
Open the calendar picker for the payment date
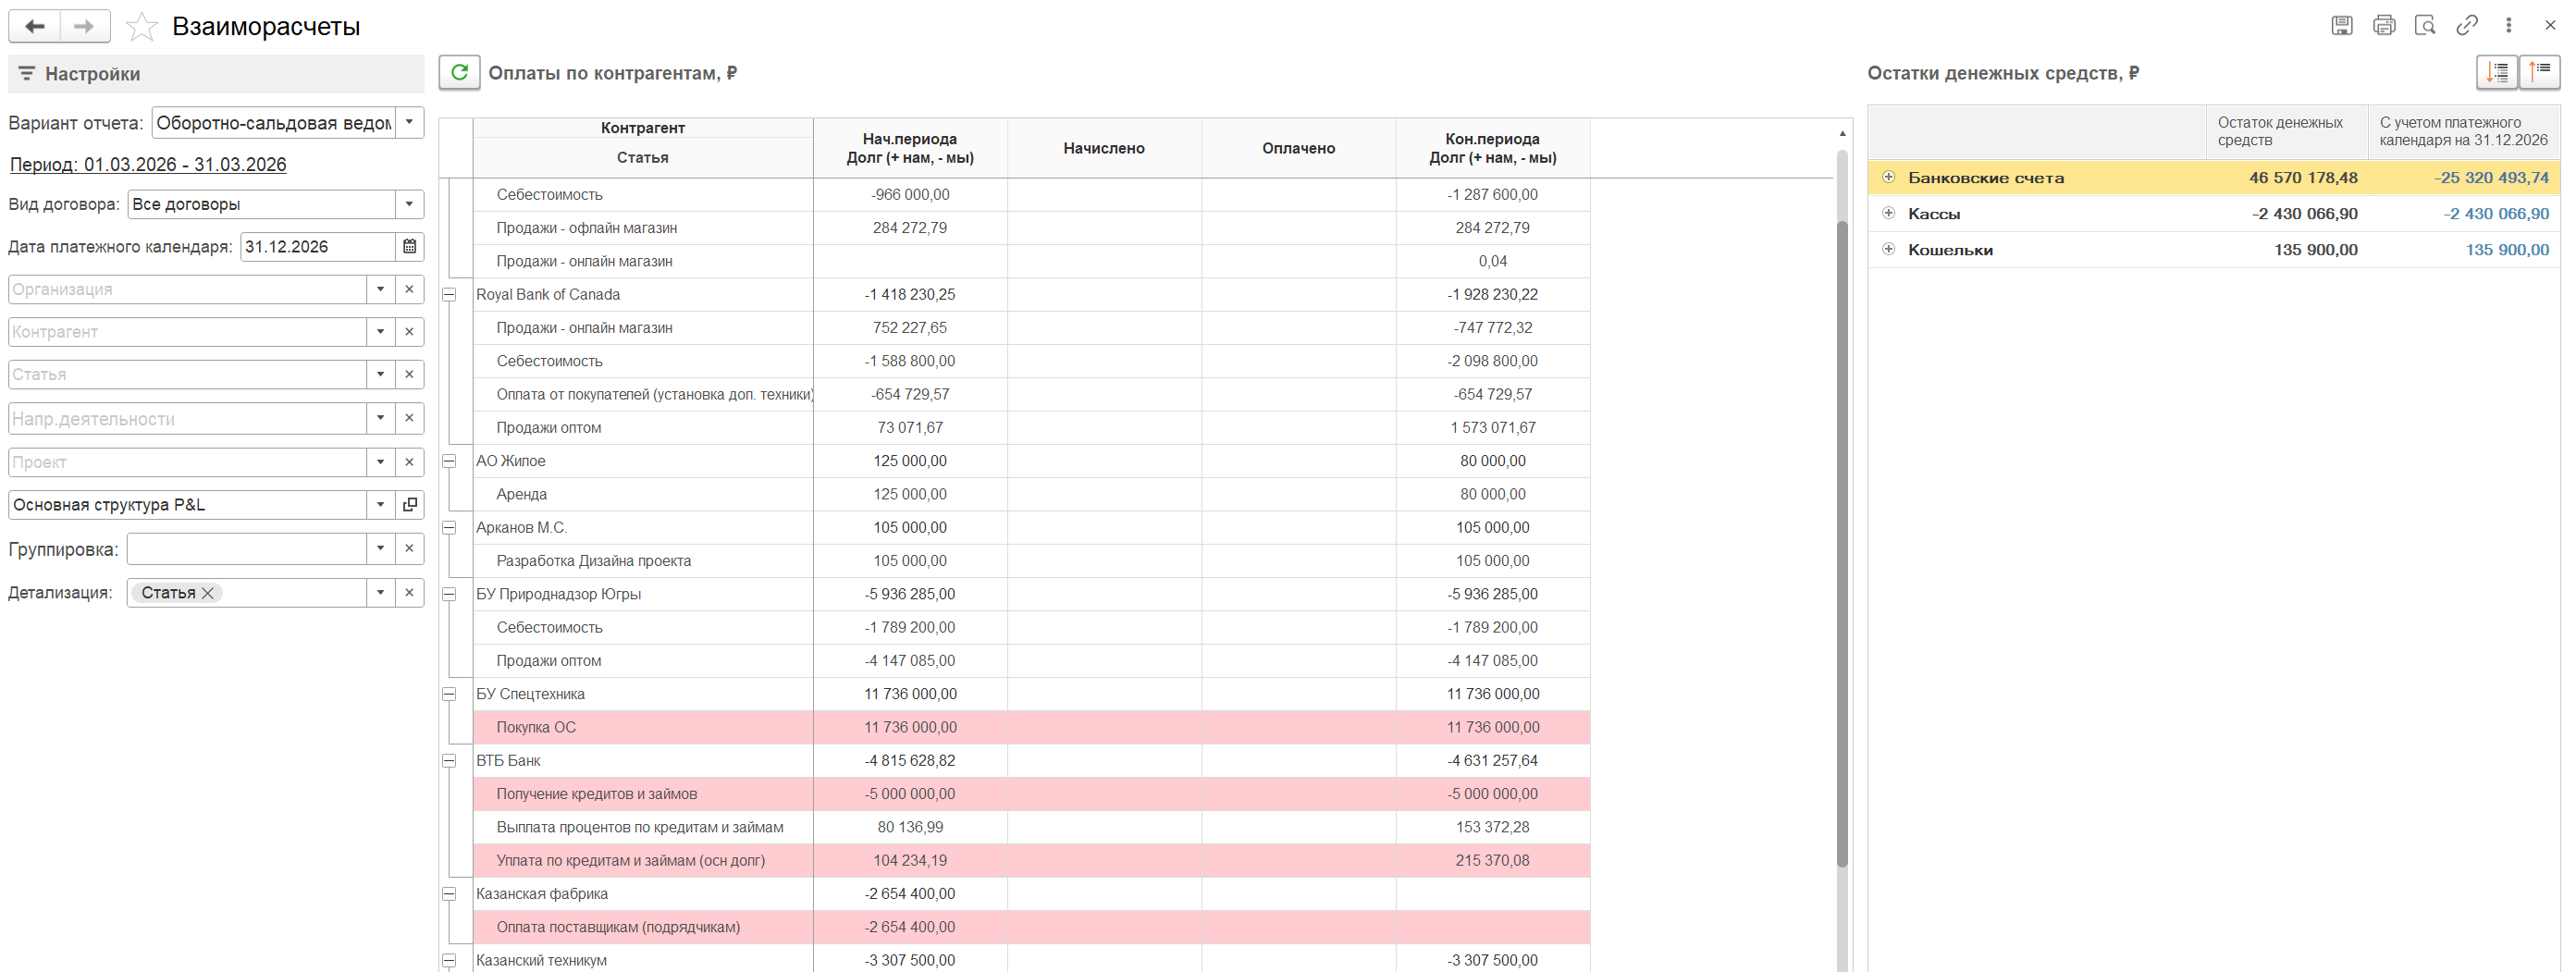click(x=409, y=246)
